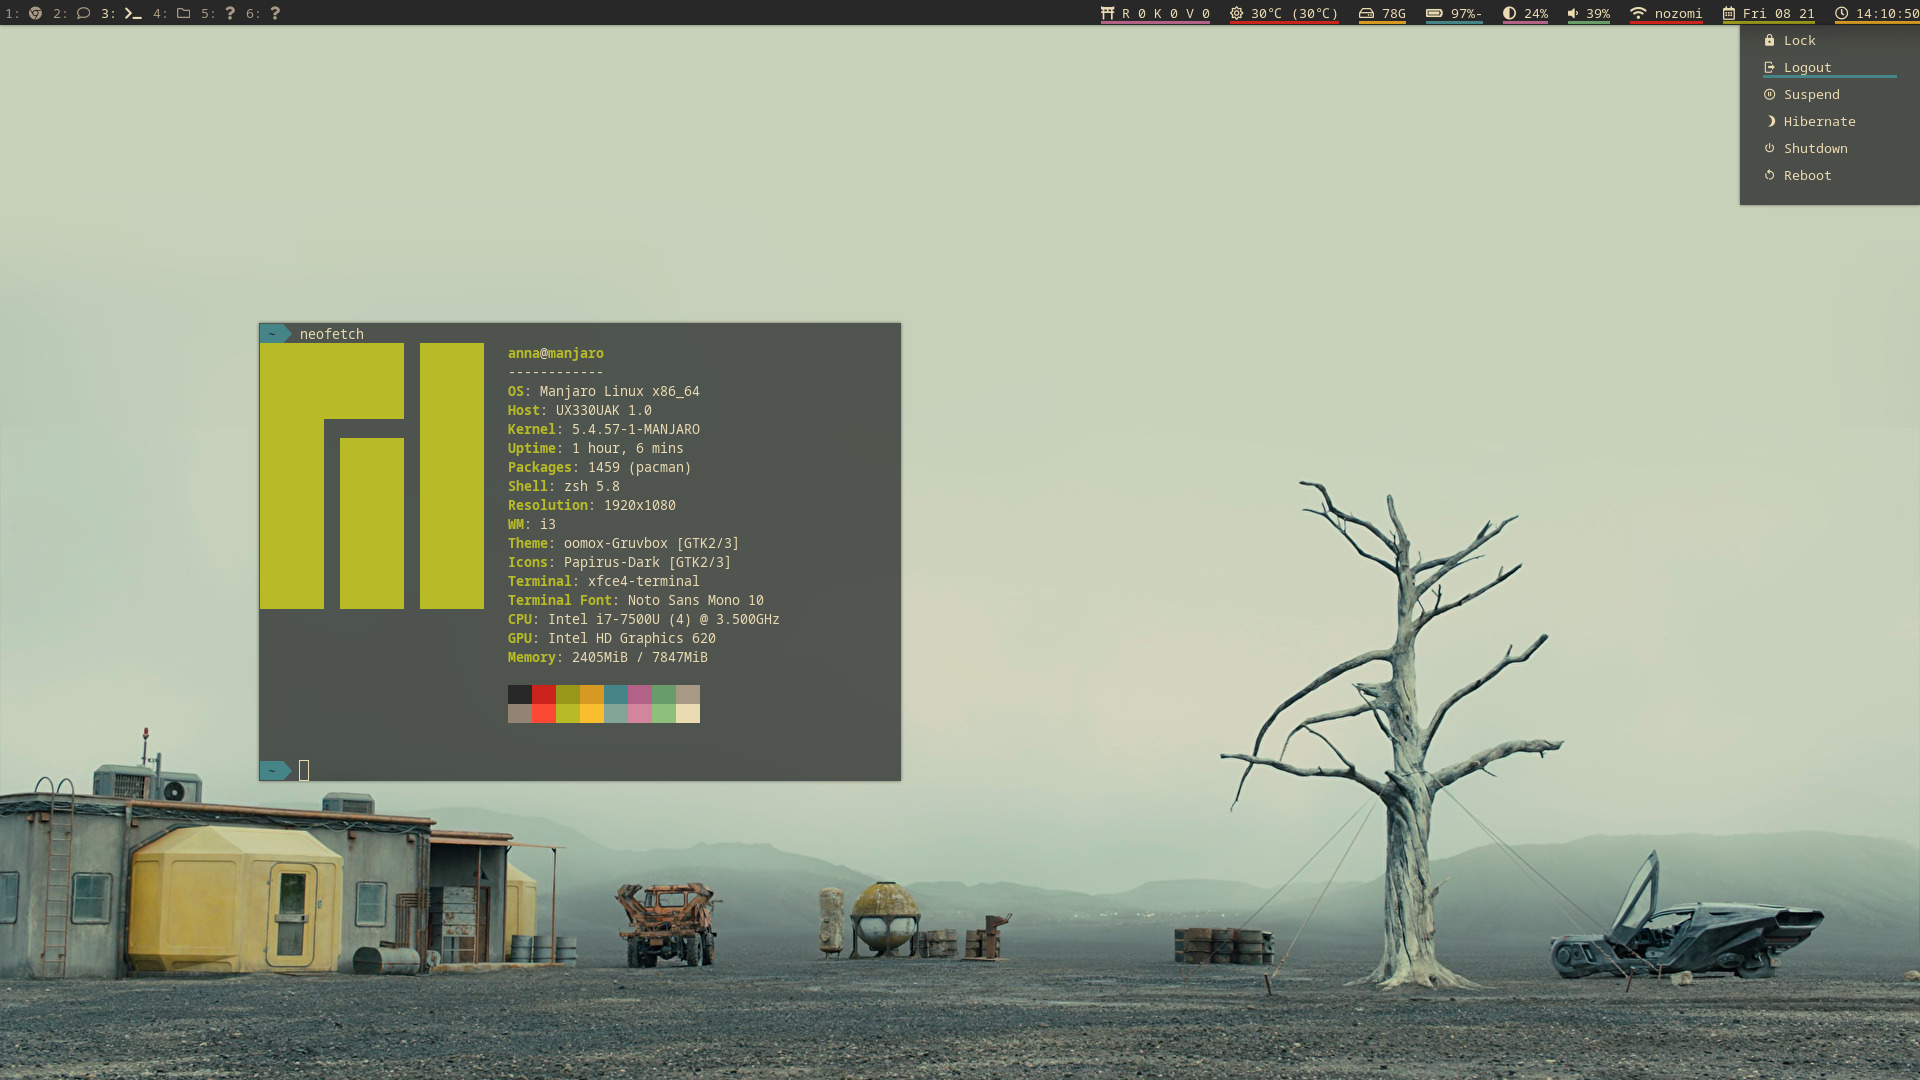Select Logout in the power menu

pyautogui.click(x=1807, y=68)
